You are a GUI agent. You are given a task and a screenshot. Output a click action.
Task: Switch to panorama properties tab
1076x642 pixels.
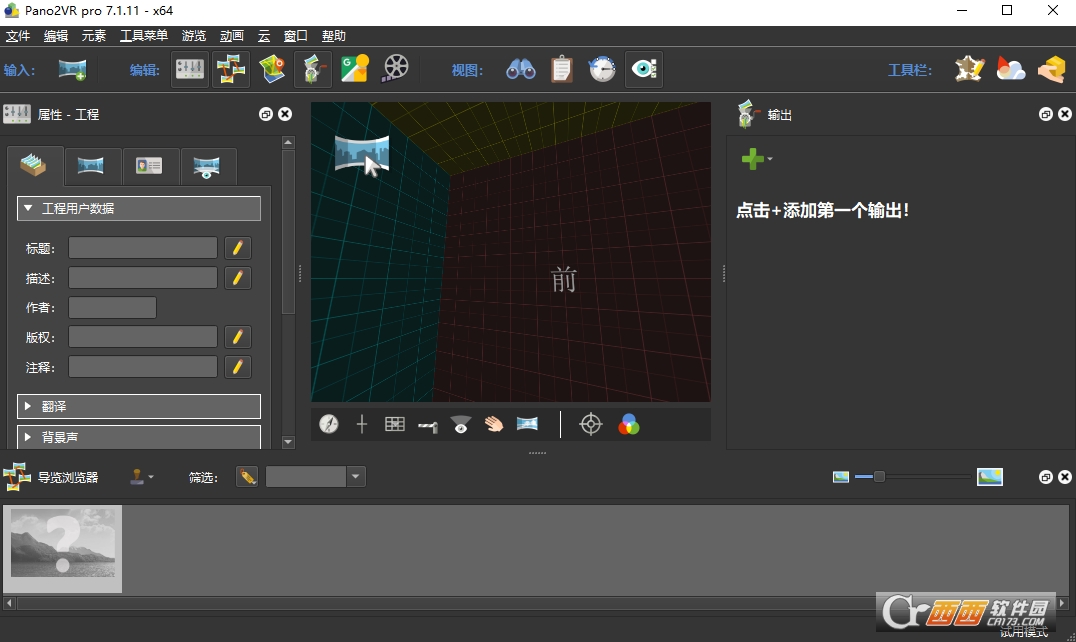(x=91, y=166)
